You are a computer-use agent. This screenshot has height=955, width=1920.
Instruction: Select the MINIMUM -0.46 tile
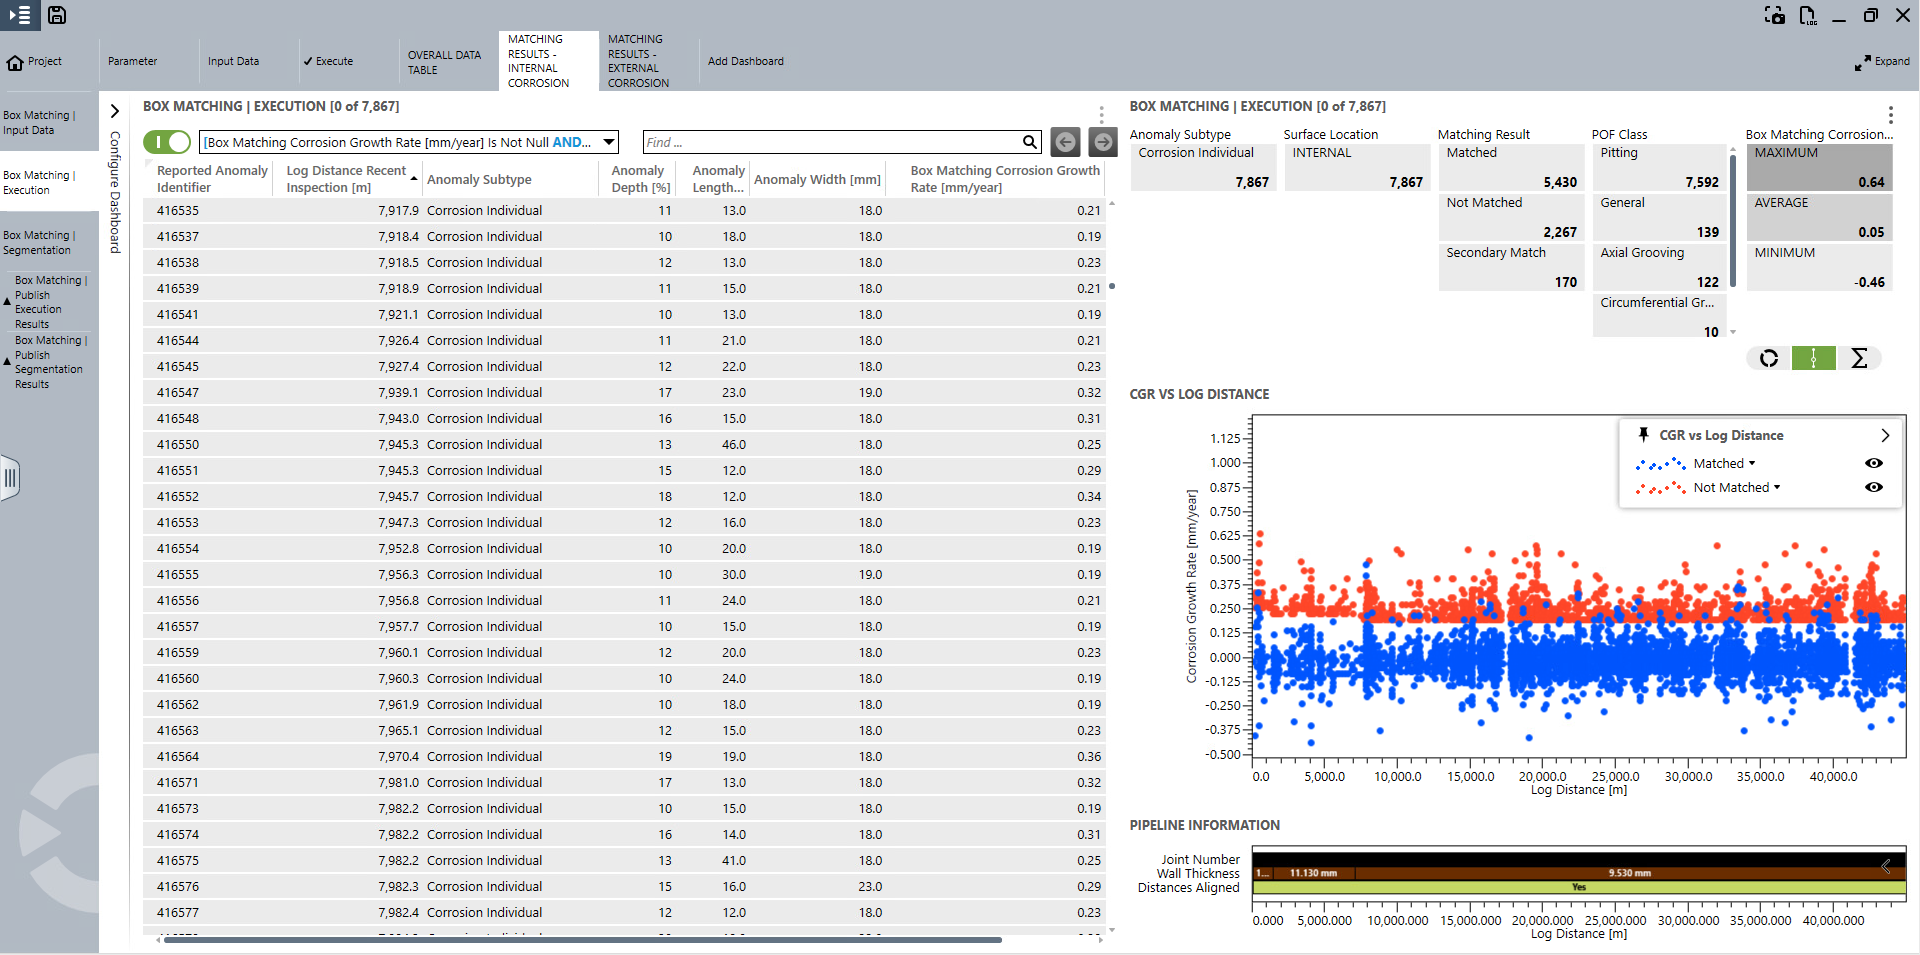[x=1819, y=267]
